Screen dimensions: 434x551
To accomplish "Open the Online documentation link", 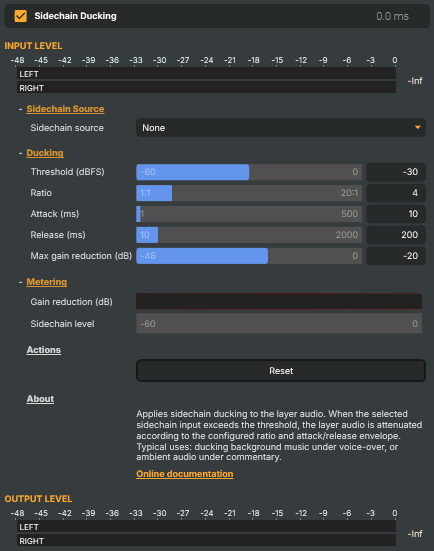I will coord(184,474).
